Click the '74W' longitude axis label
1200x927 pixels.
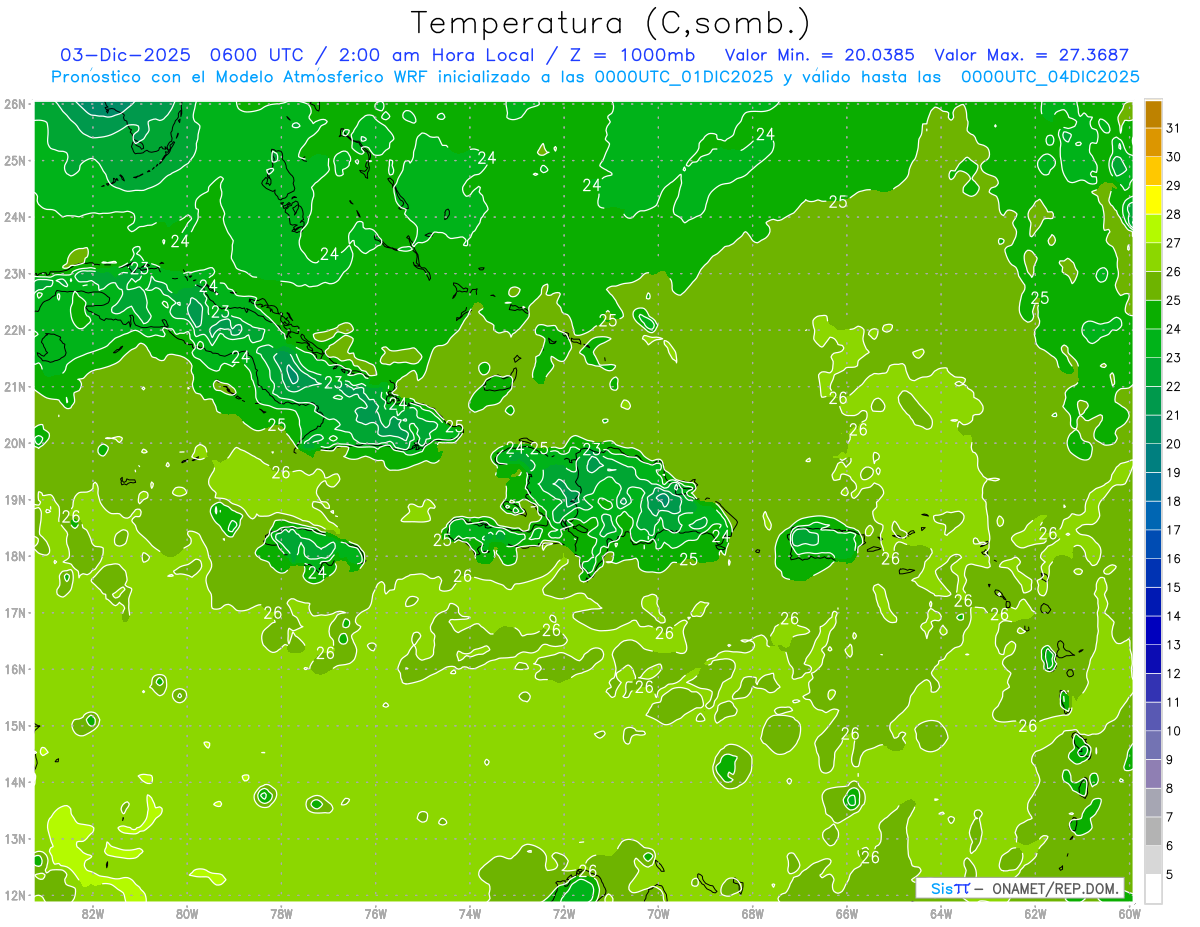point(470,913)
